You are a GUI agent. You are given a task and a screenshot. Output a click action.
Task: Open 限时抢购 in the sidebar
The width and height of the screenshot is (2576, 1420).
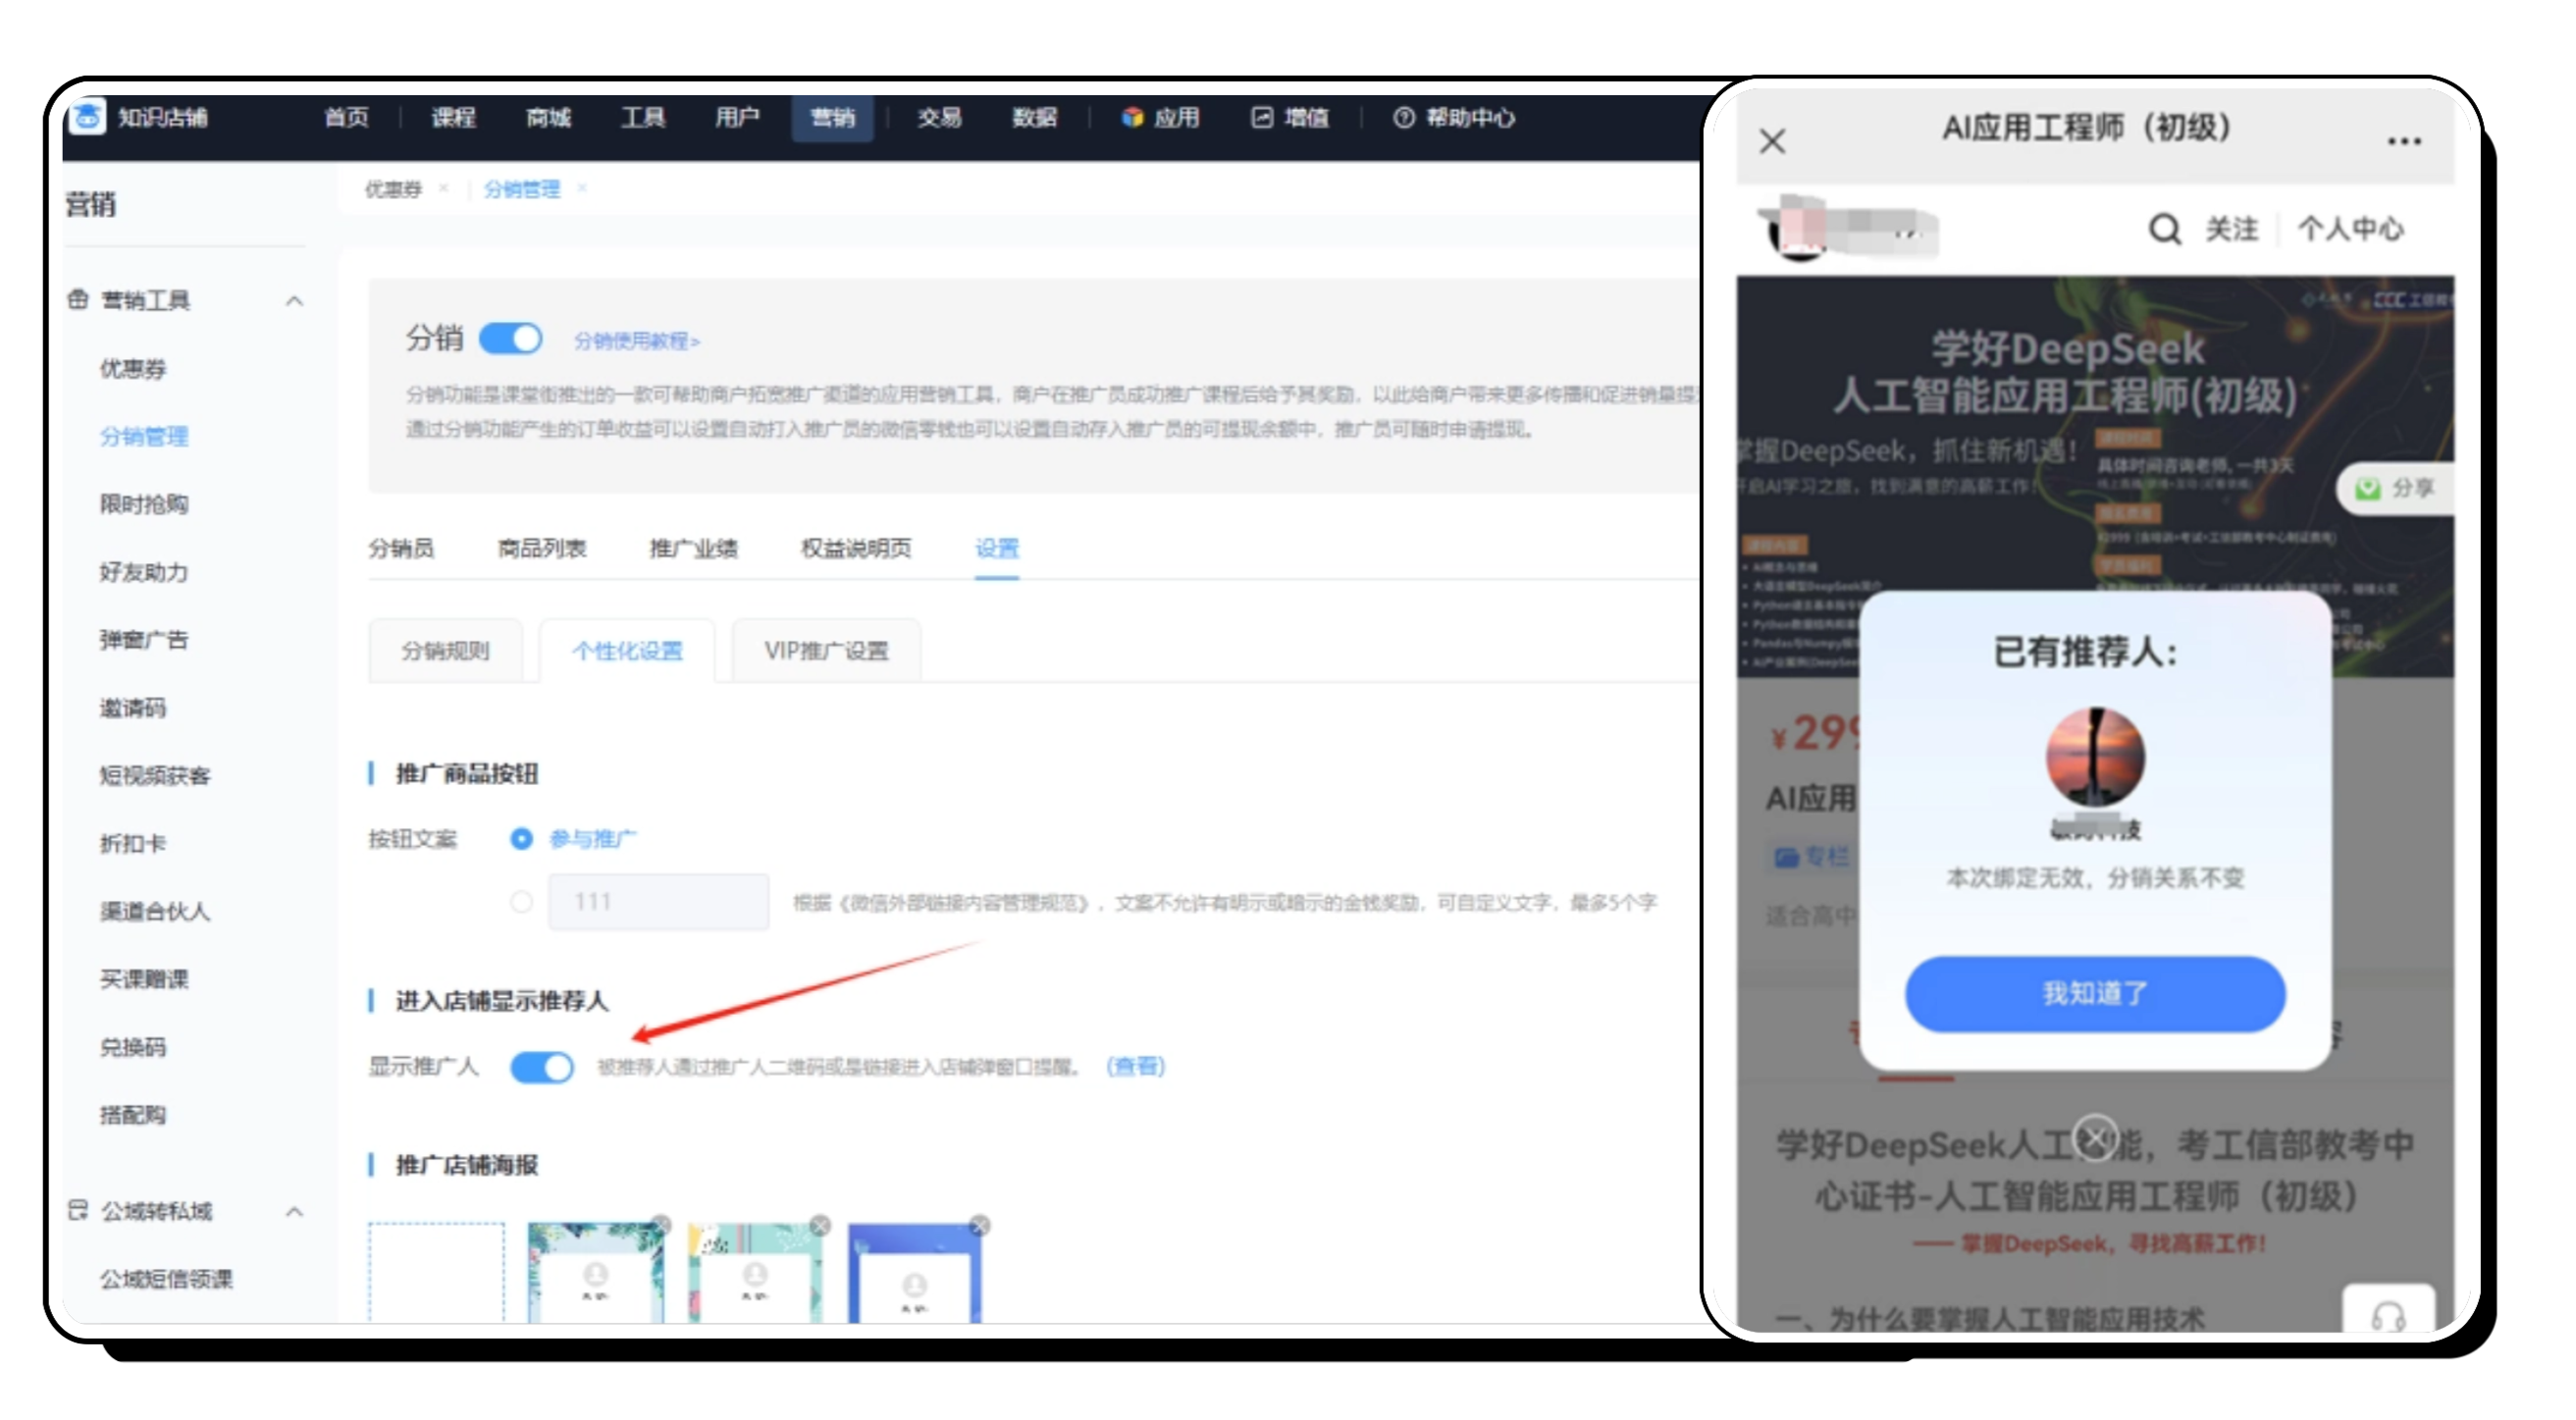[143, 503]
